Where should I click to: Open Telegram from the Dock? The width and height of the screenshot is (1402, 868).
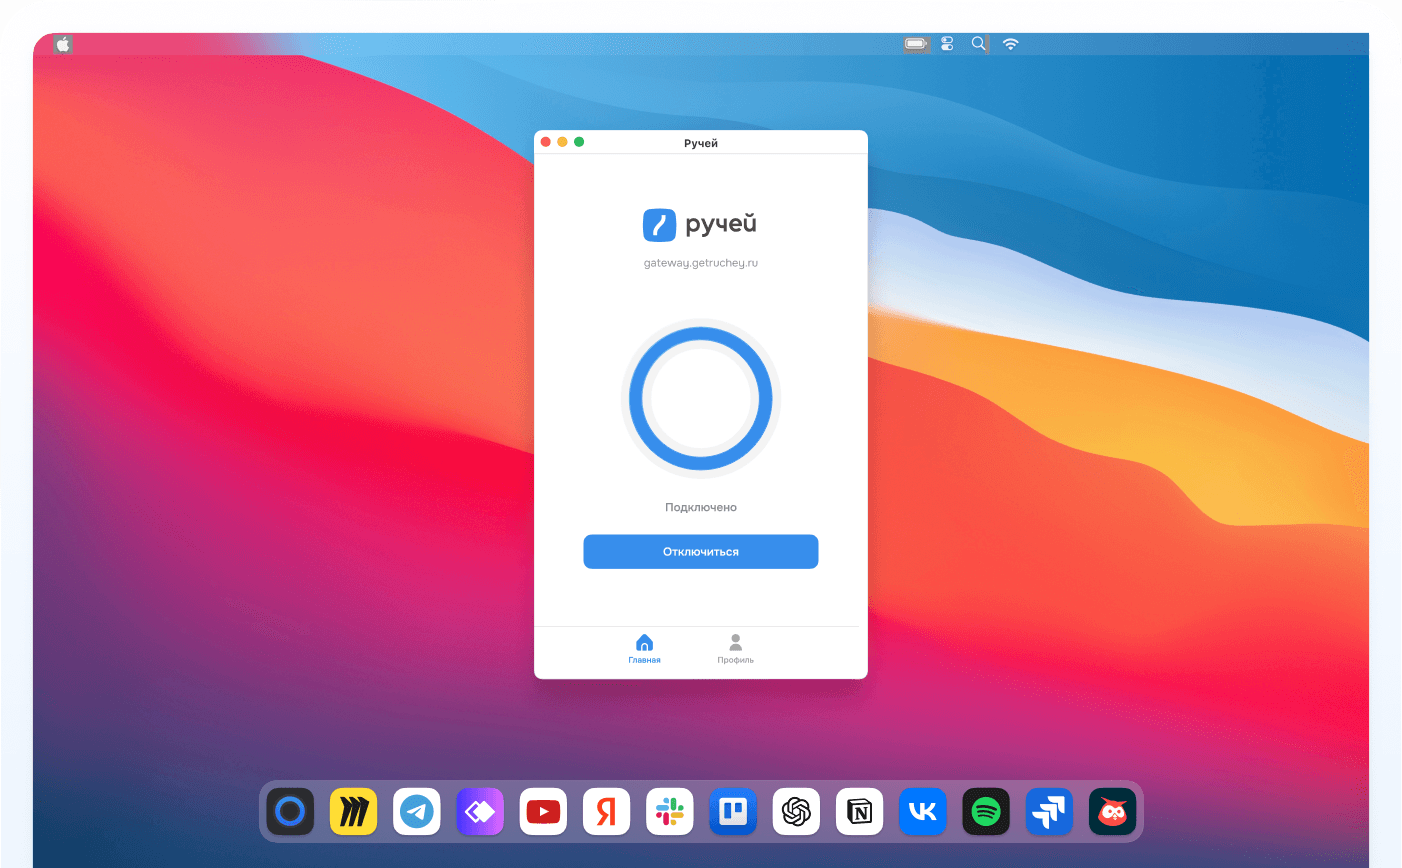417,811
